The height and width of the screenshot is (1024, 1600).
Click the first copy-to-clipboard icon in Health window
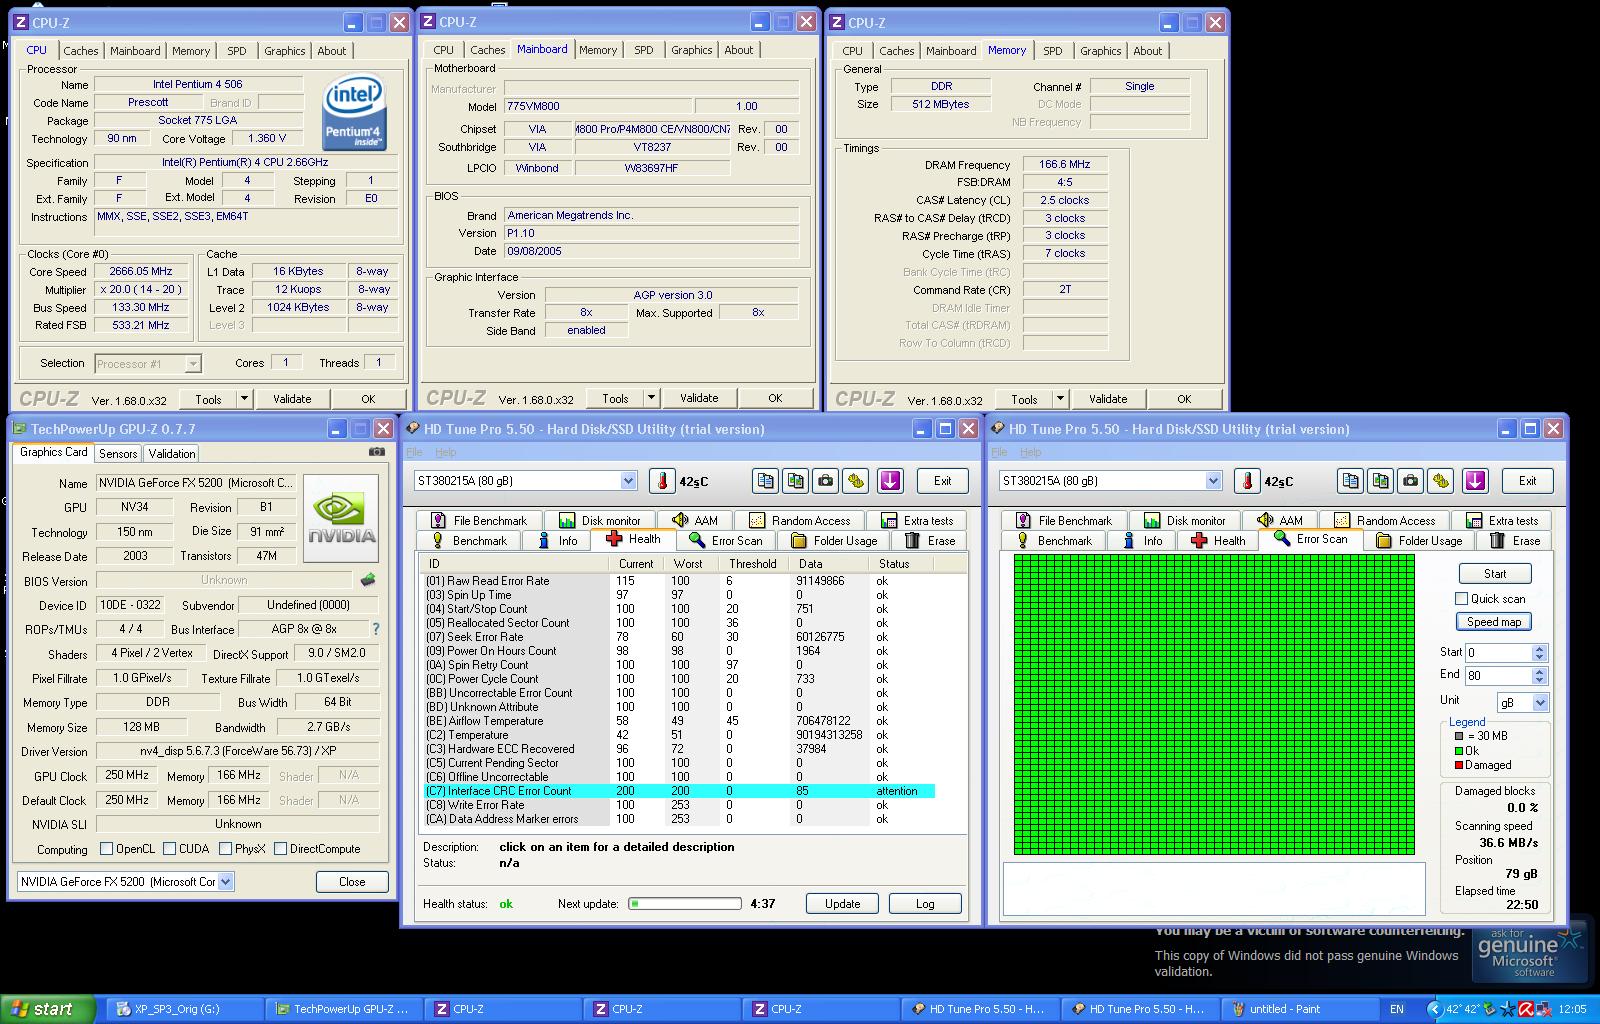click(x=765, y=481)
